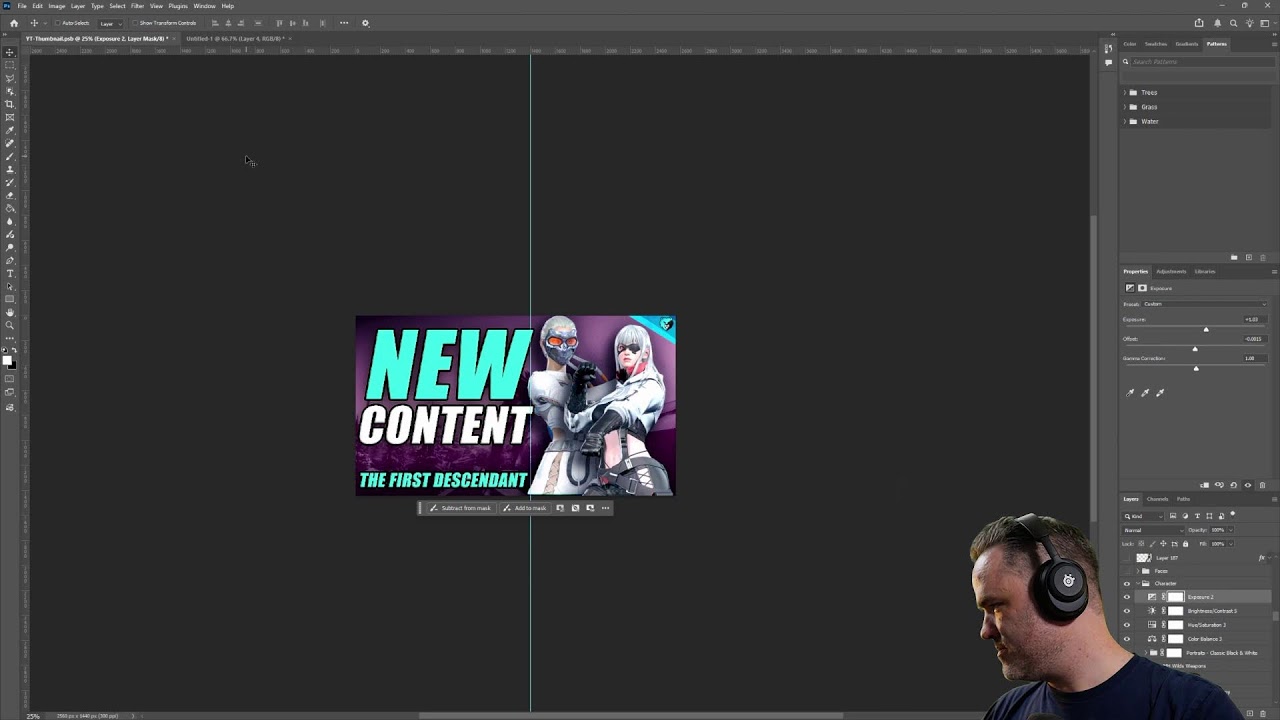Hide the Hue/Saturation layer
Image resolution: width=1280 pixels, height=720 pixels.
(1127, 625)
